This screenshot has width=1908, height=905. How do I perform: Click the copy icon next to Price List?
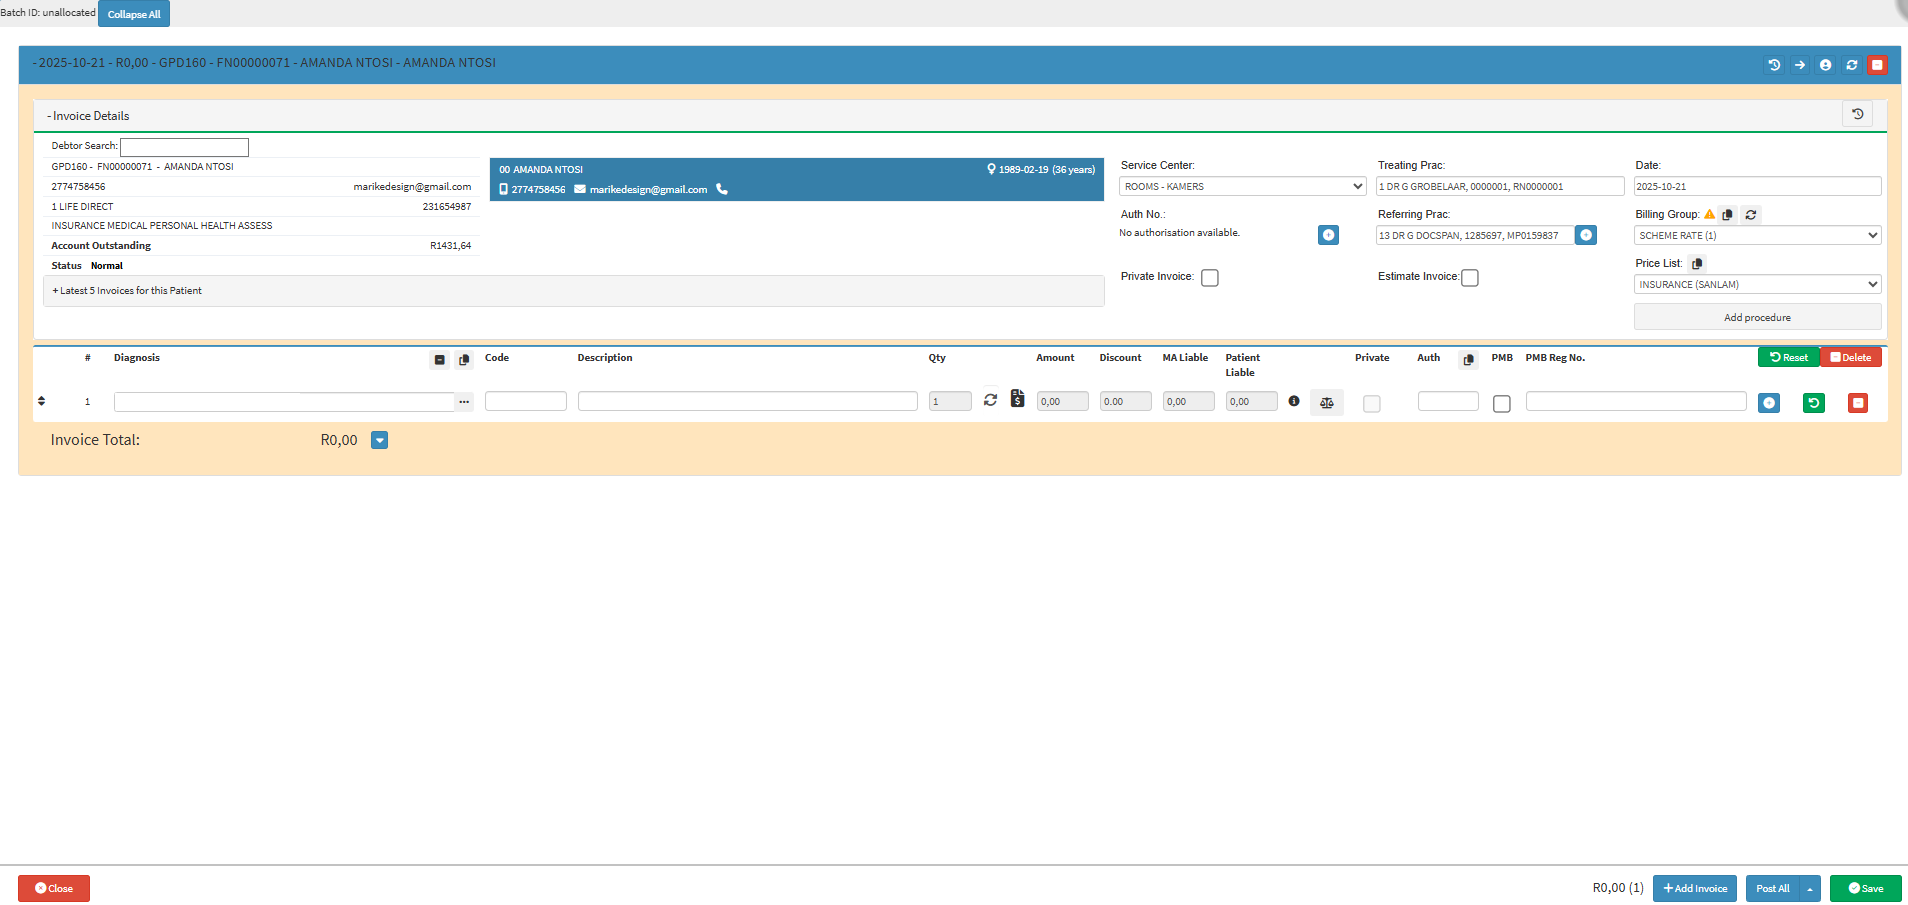click(1697, 264)
